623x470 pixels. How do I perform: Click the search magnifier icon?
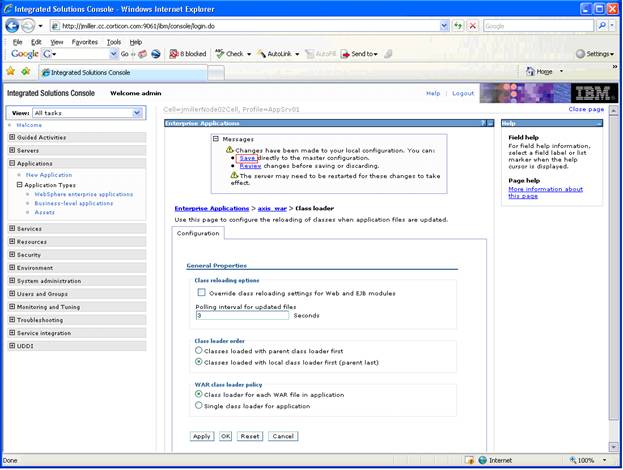point(602,26)
